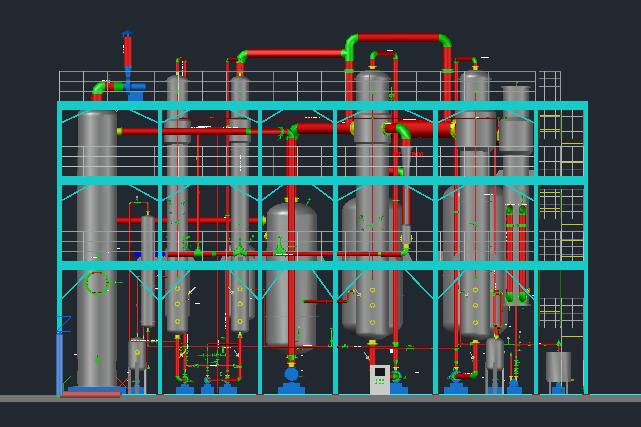Viewport: 641px width, 427px height.
Task: Select the small gray vessel at bottom left
Action: click(137, 355)
